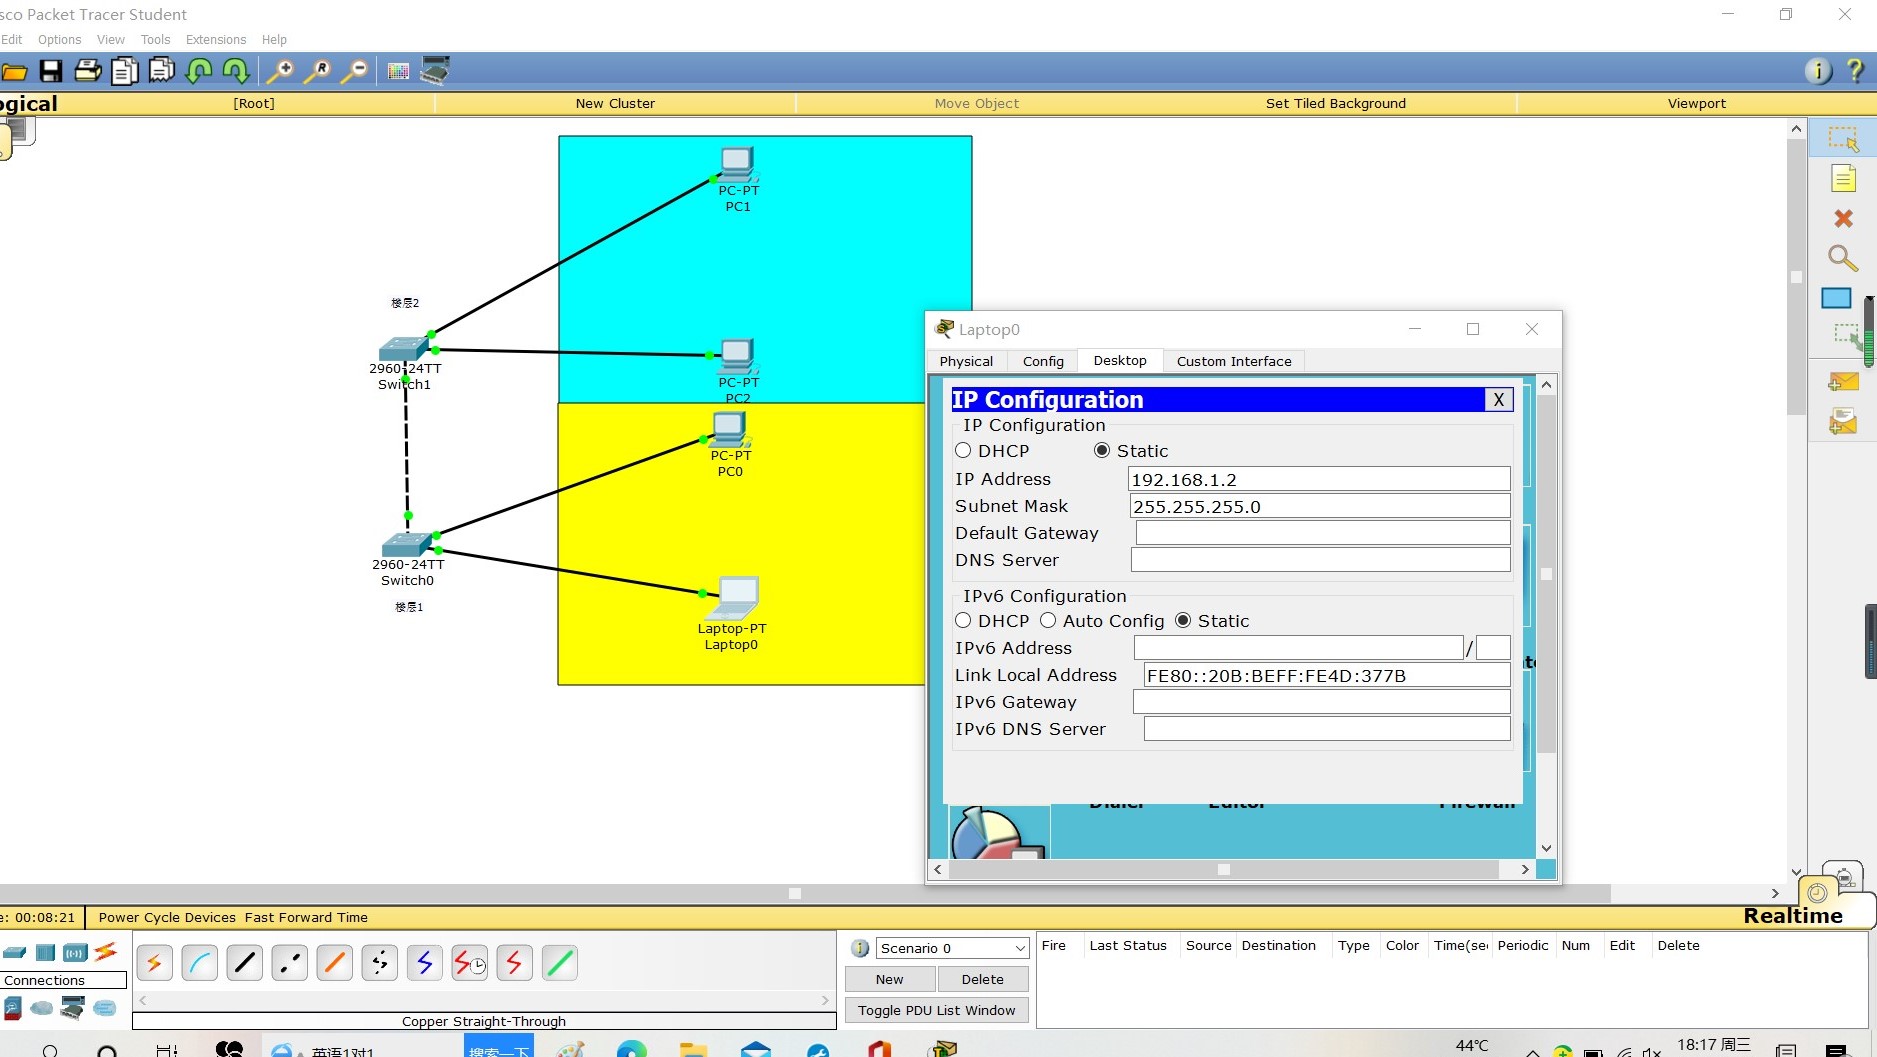Choose the Select tool in the right toolbar
The width and height of the screenshot is (1877, 1057).
pos(1843,138)
